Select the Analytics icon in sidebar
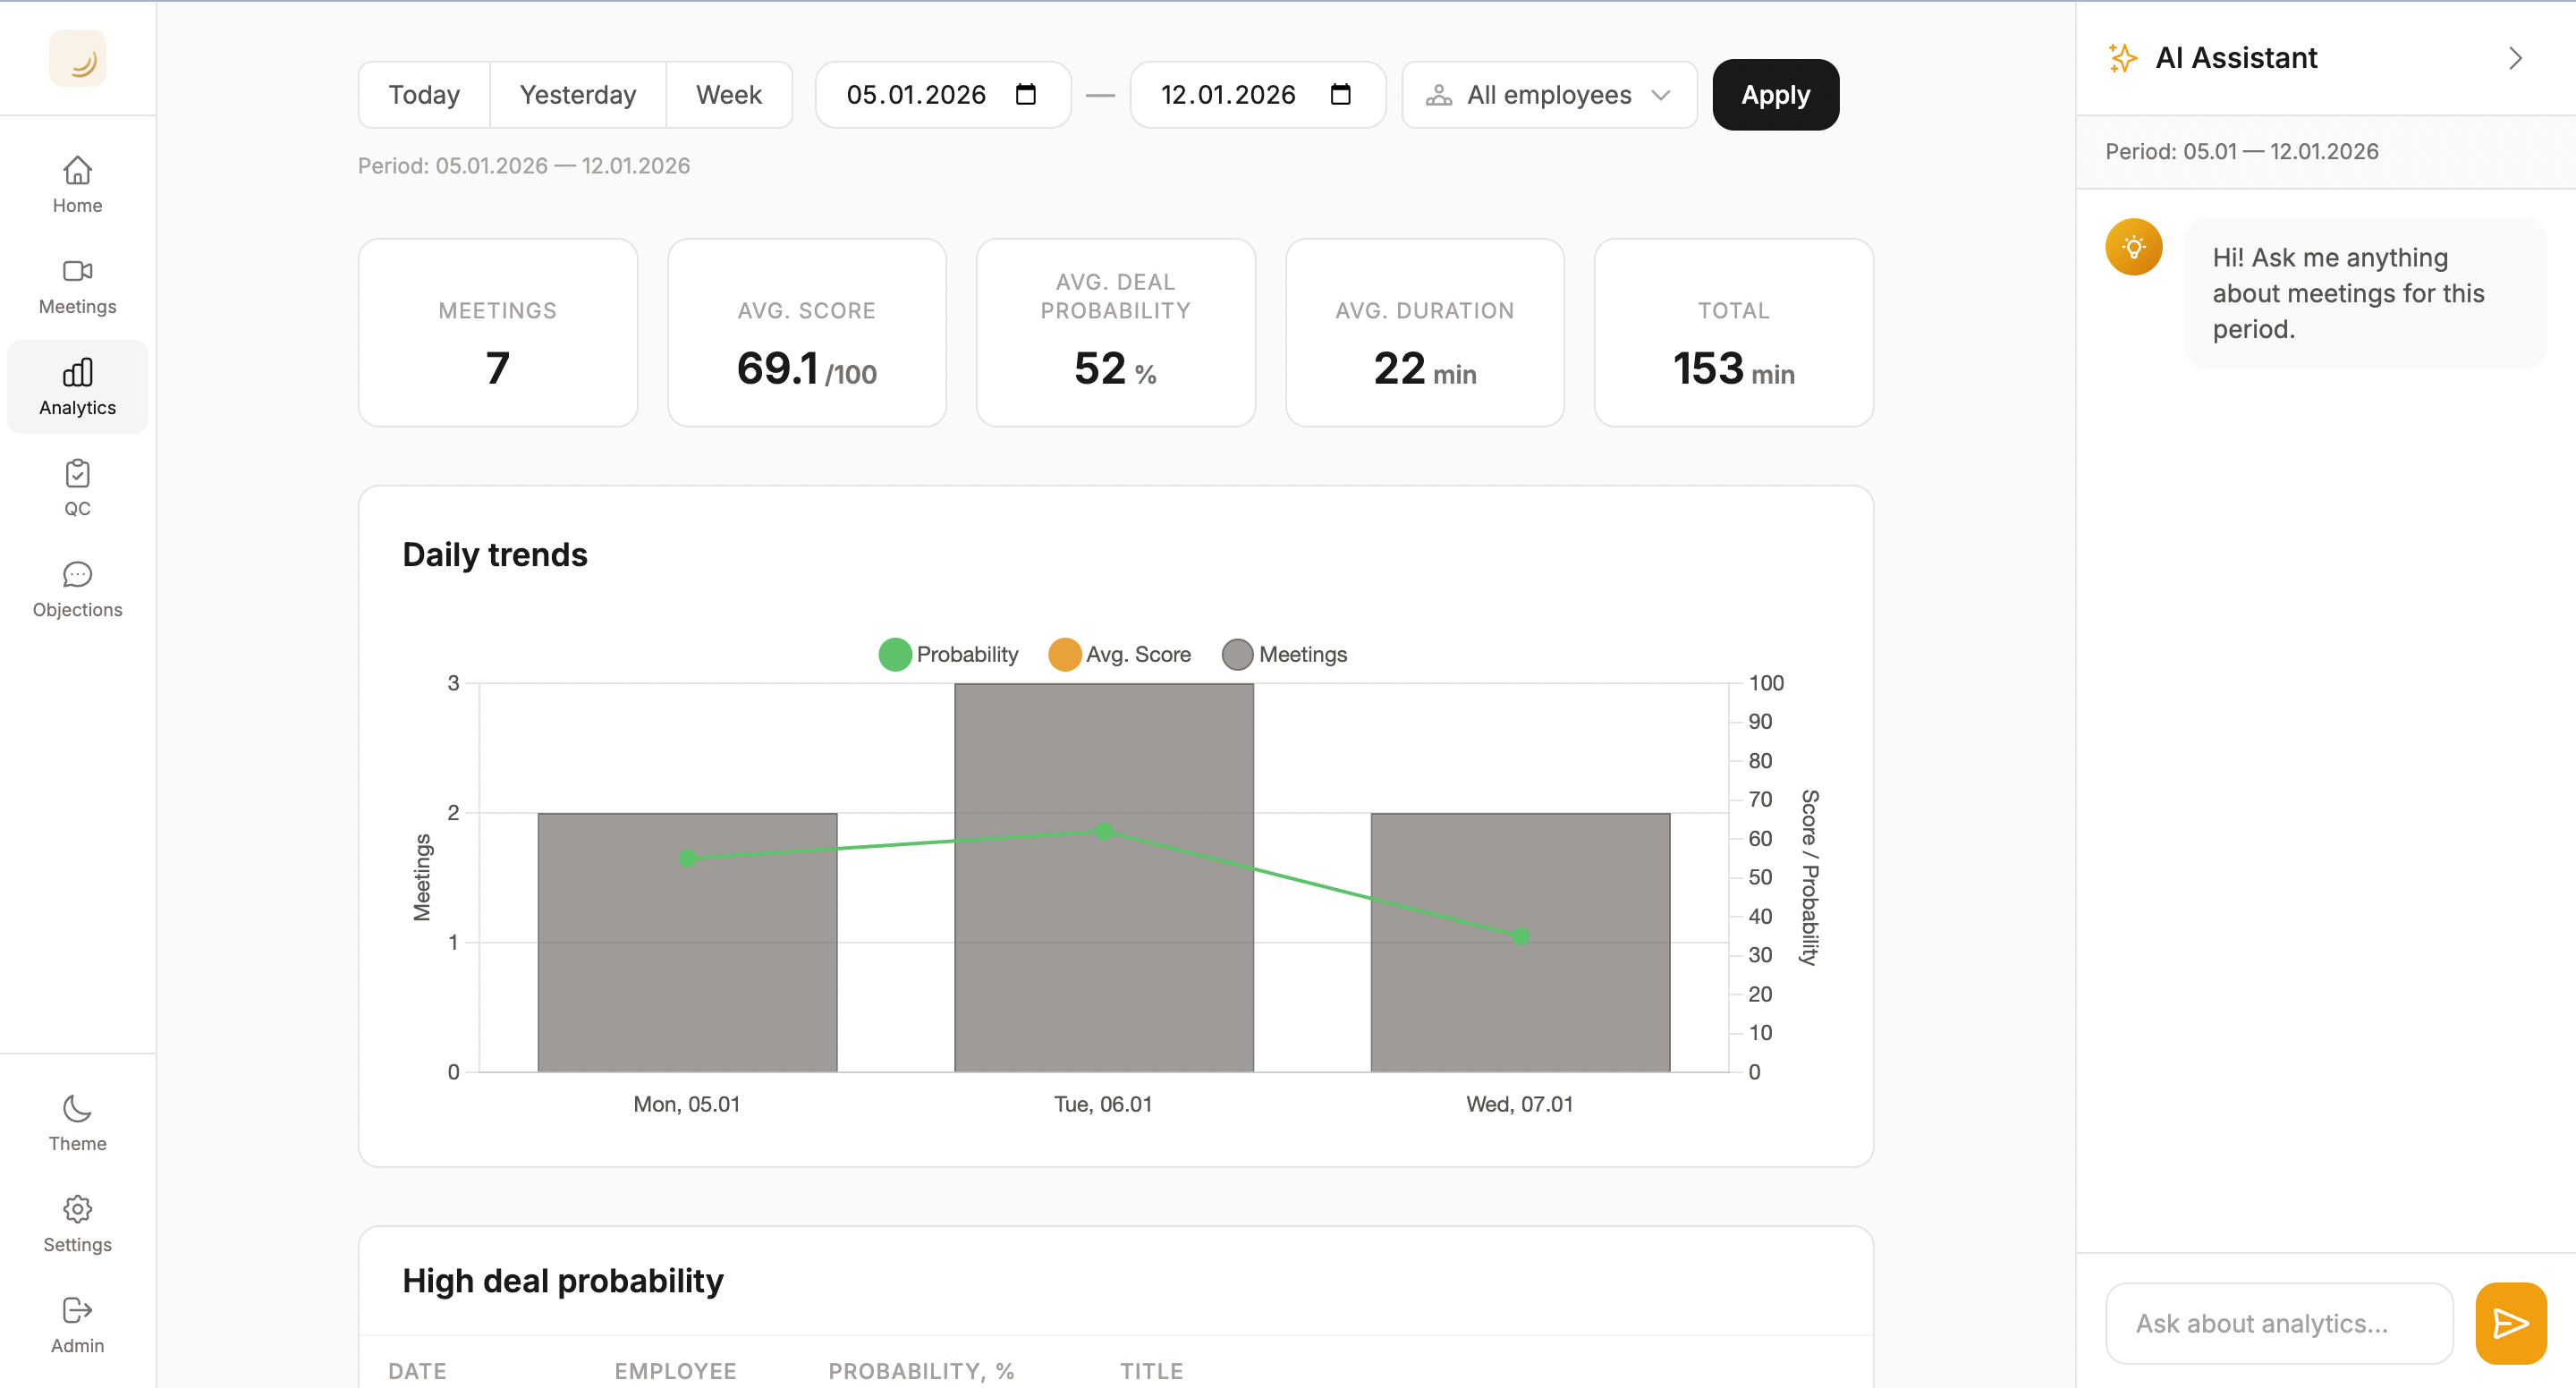Viewport: 2576px width, 1388px height. click(x=77, y=385)
